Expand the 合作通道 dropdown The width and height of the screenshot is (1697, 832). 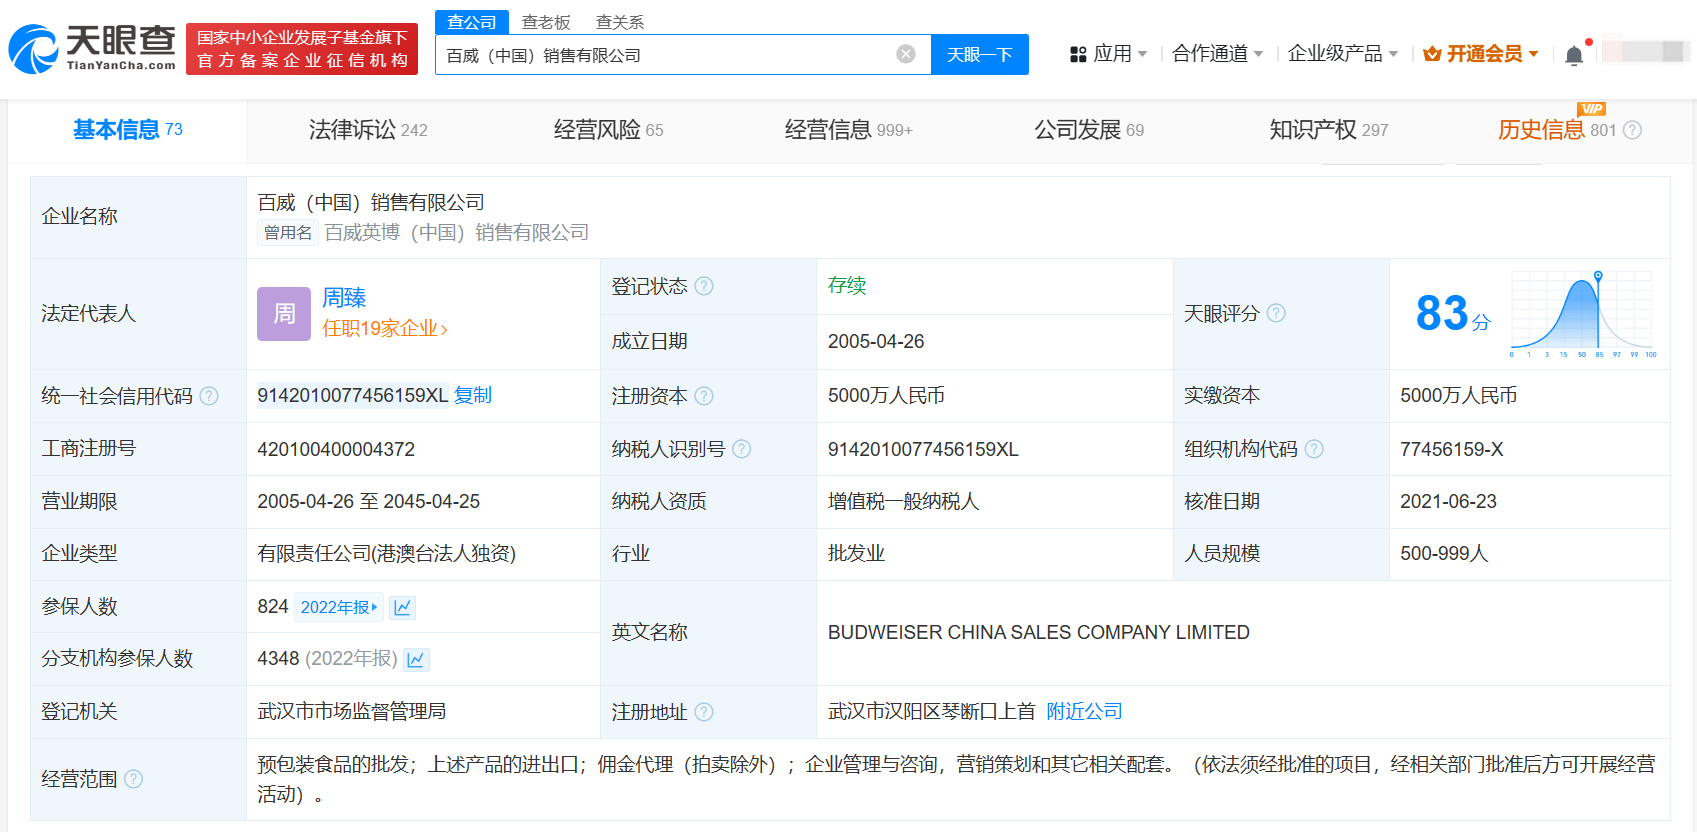point(1217,54)
